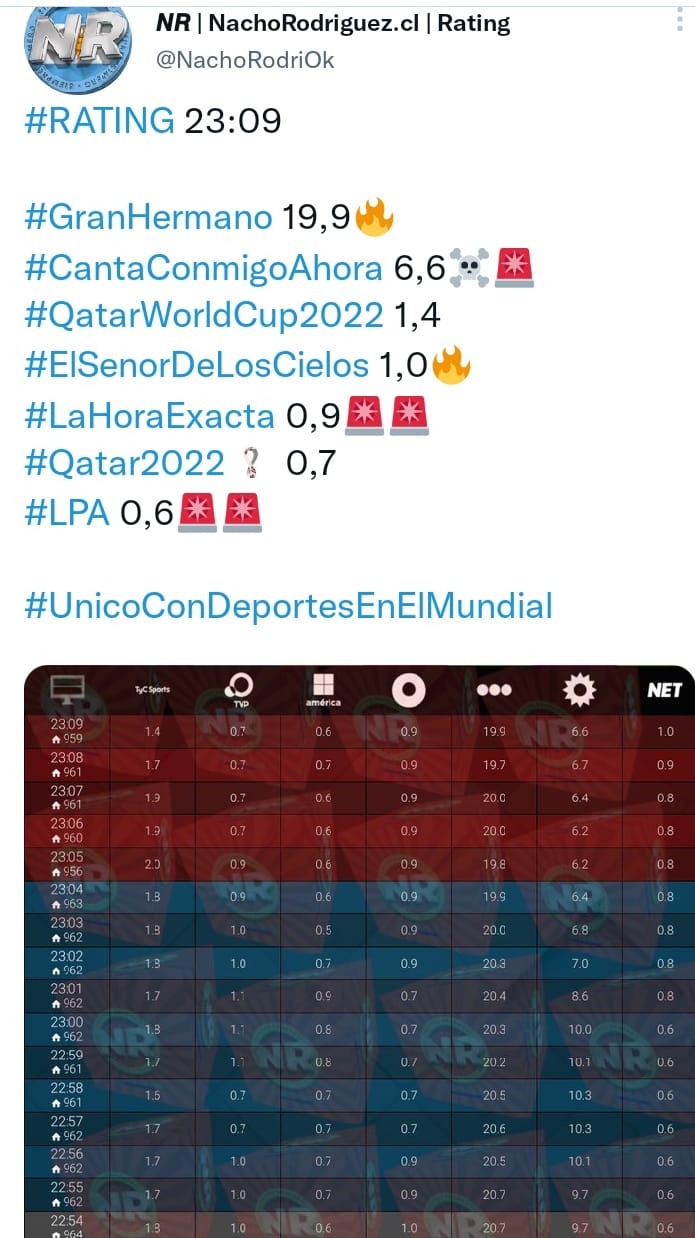Click the white ring channel logo
695x1238 pixels.
tap(409, 689)
